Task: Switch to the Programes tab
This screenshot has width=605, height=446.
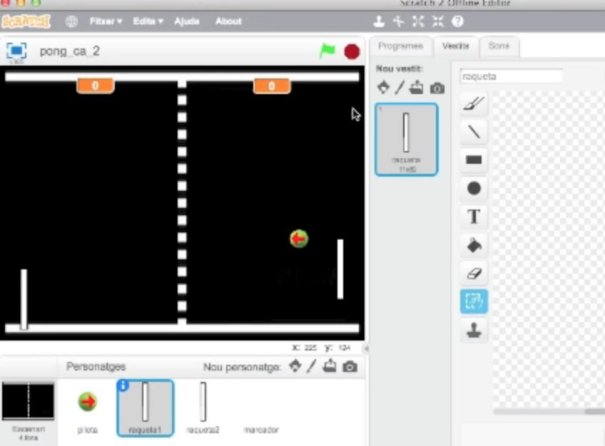Action: point(401,46)
